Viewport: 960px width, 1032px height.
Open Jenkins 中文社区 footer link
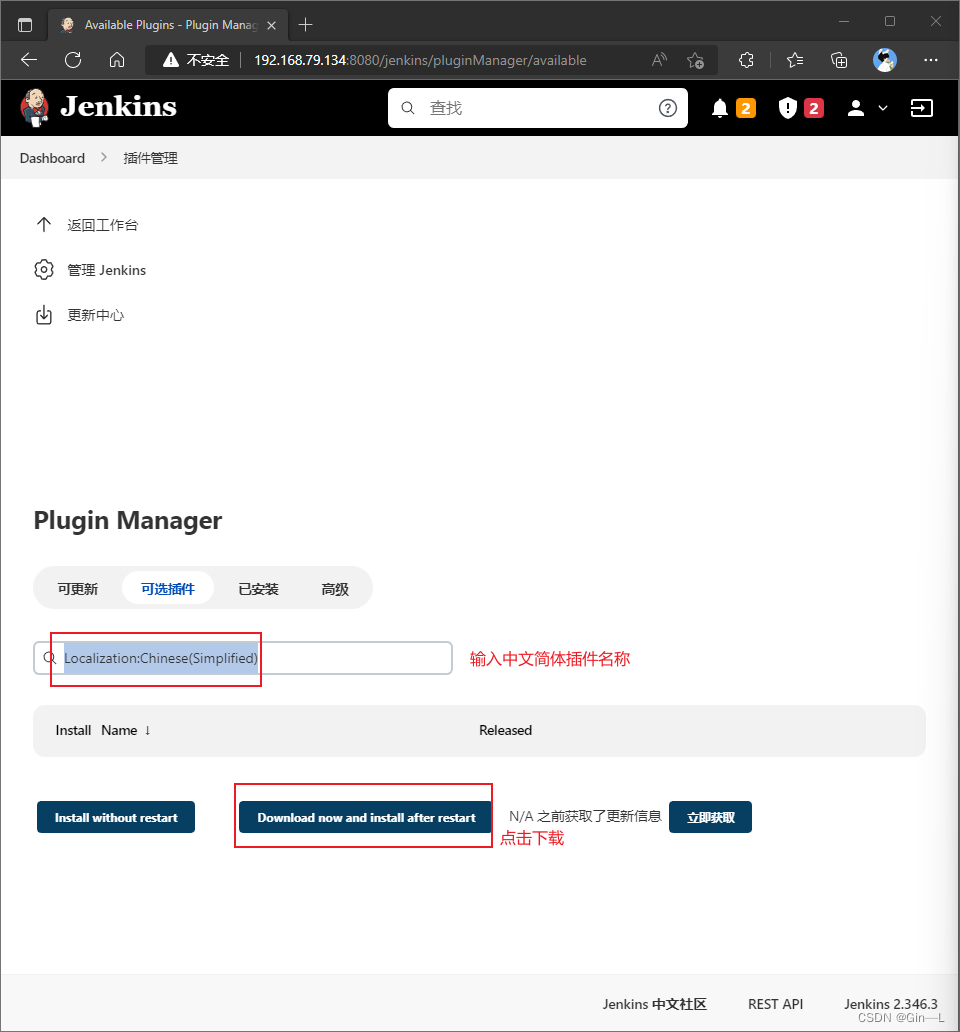pyautogui.click(x=655, y=1004)
